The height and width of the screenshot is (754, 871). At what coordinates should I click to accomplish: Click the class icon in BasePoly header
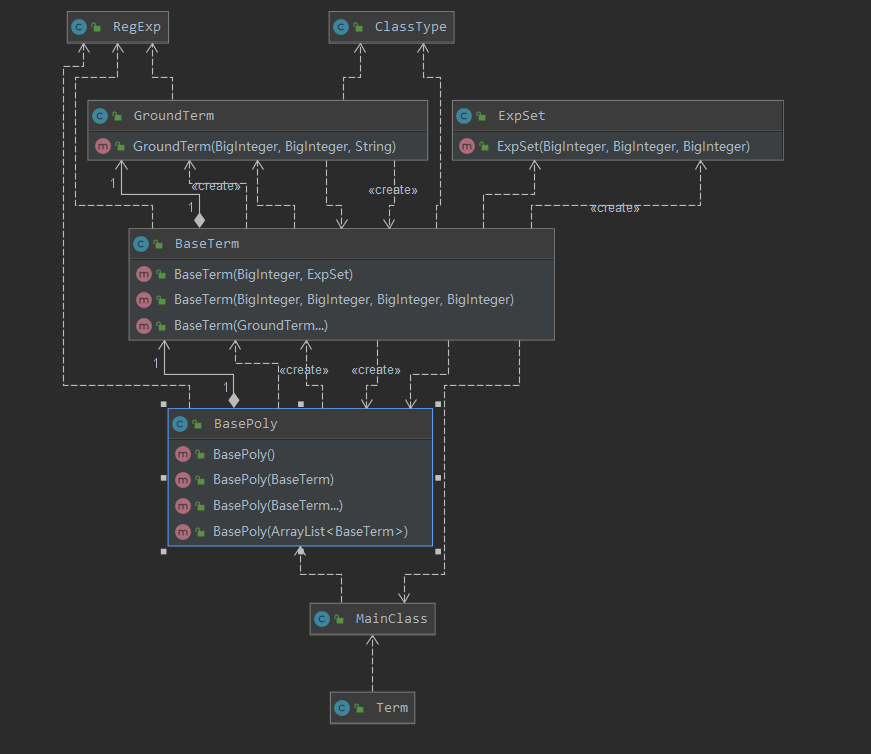pyautogui.click(x=180, y=424)
